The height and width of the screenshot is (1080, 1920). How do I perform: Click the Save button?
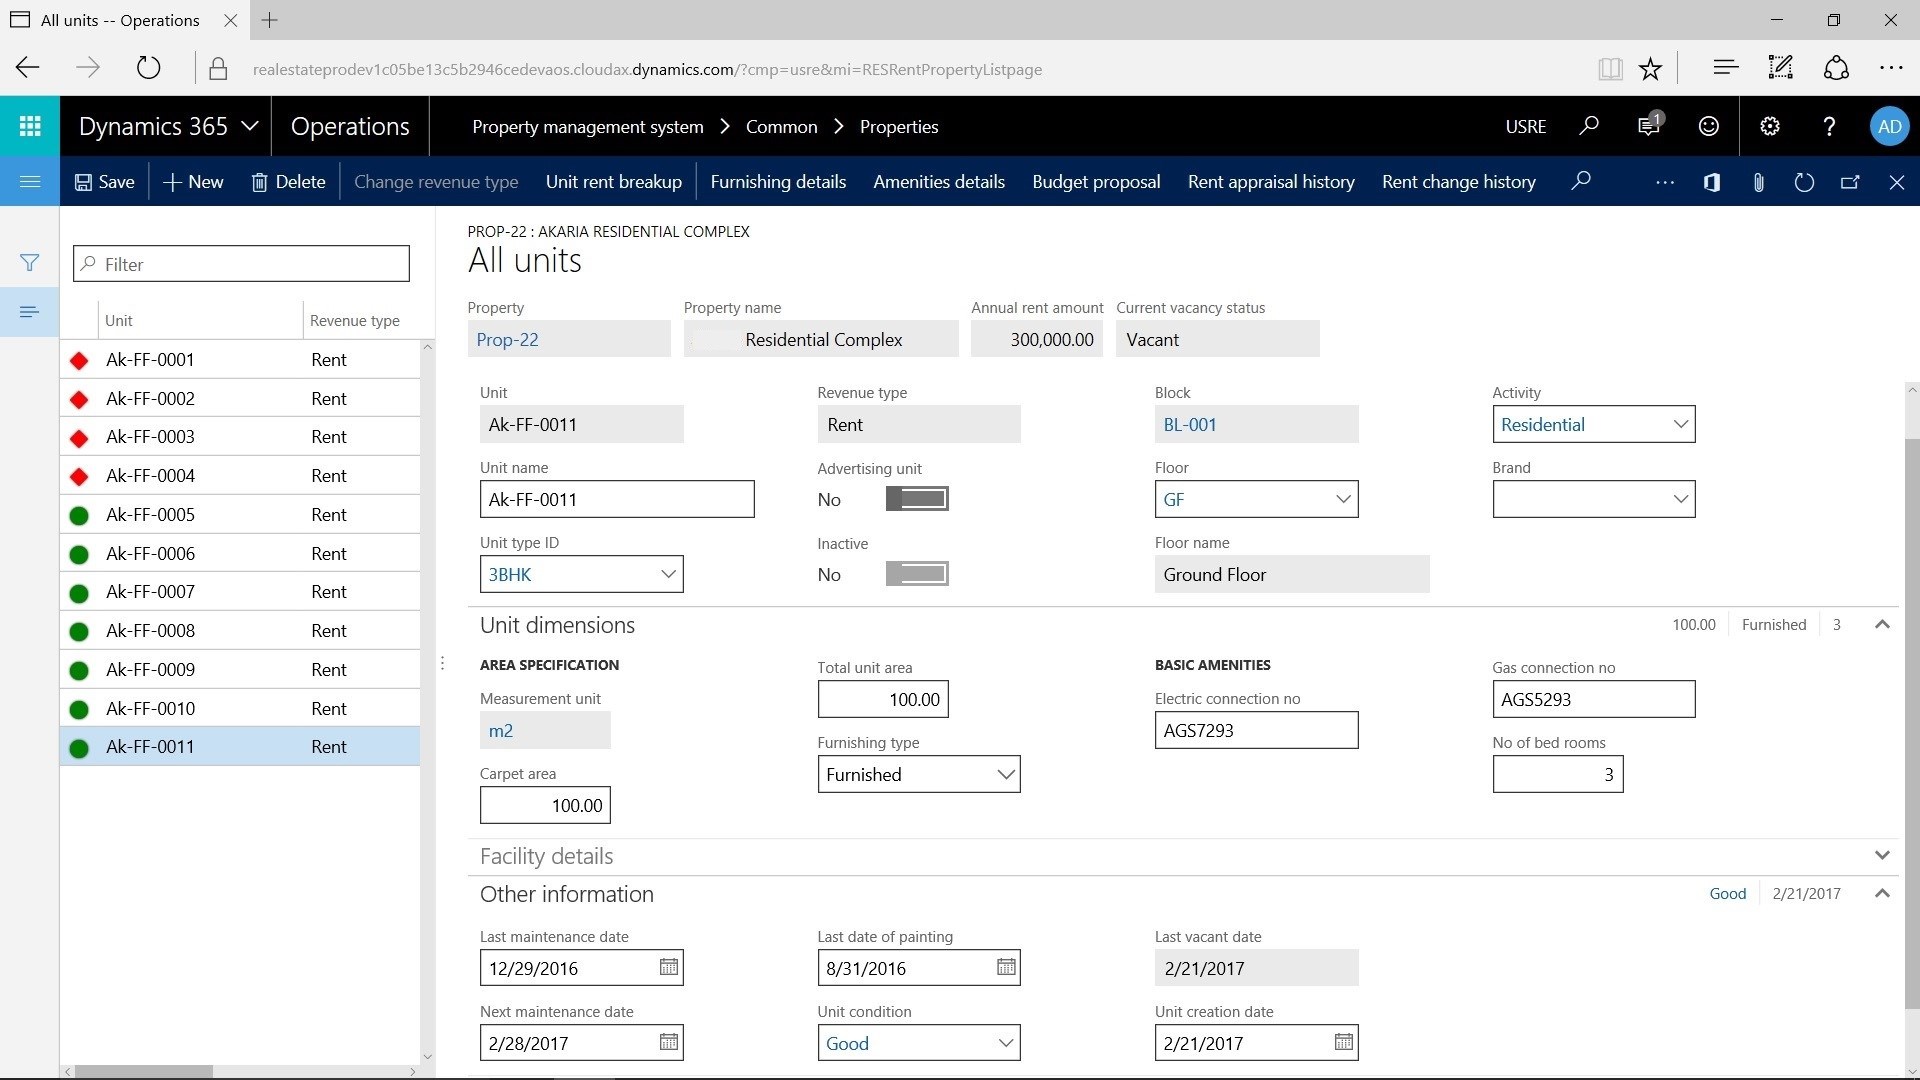click(x=105, y=182)
